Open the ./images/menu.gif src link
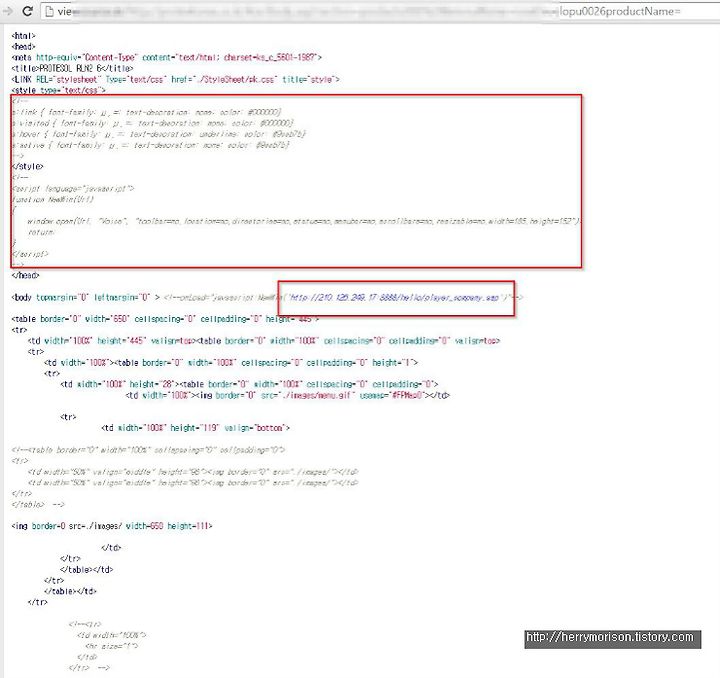This screenshot has height=678, width=720. (x=317, y=395)
